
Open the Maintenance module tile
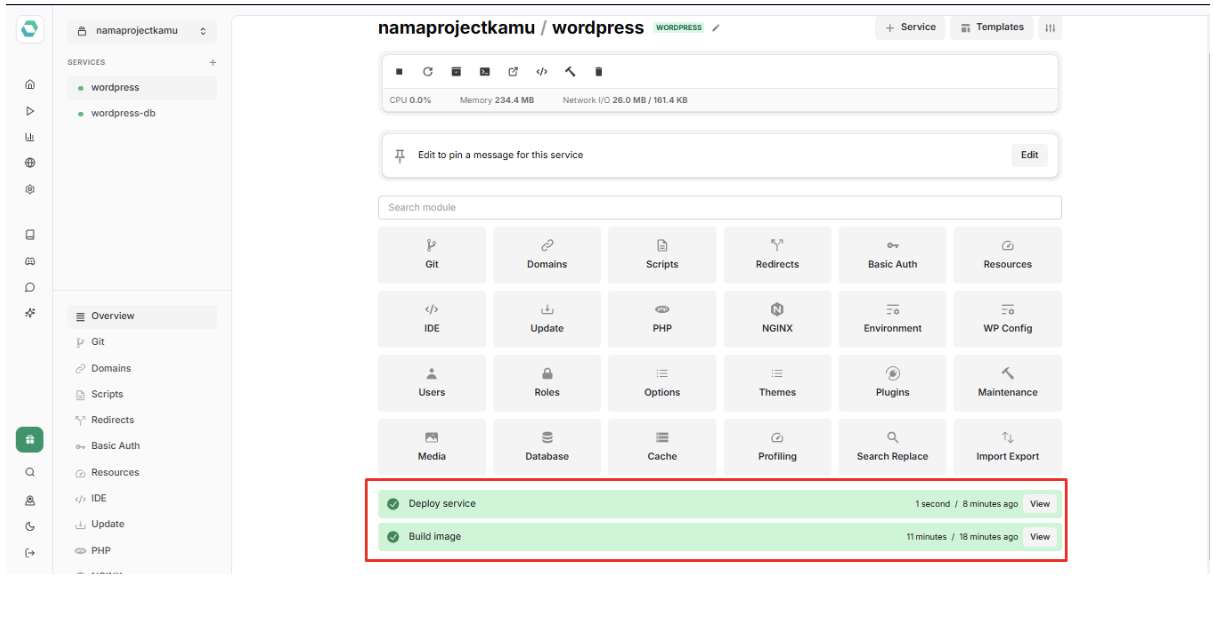(1007, 383)
